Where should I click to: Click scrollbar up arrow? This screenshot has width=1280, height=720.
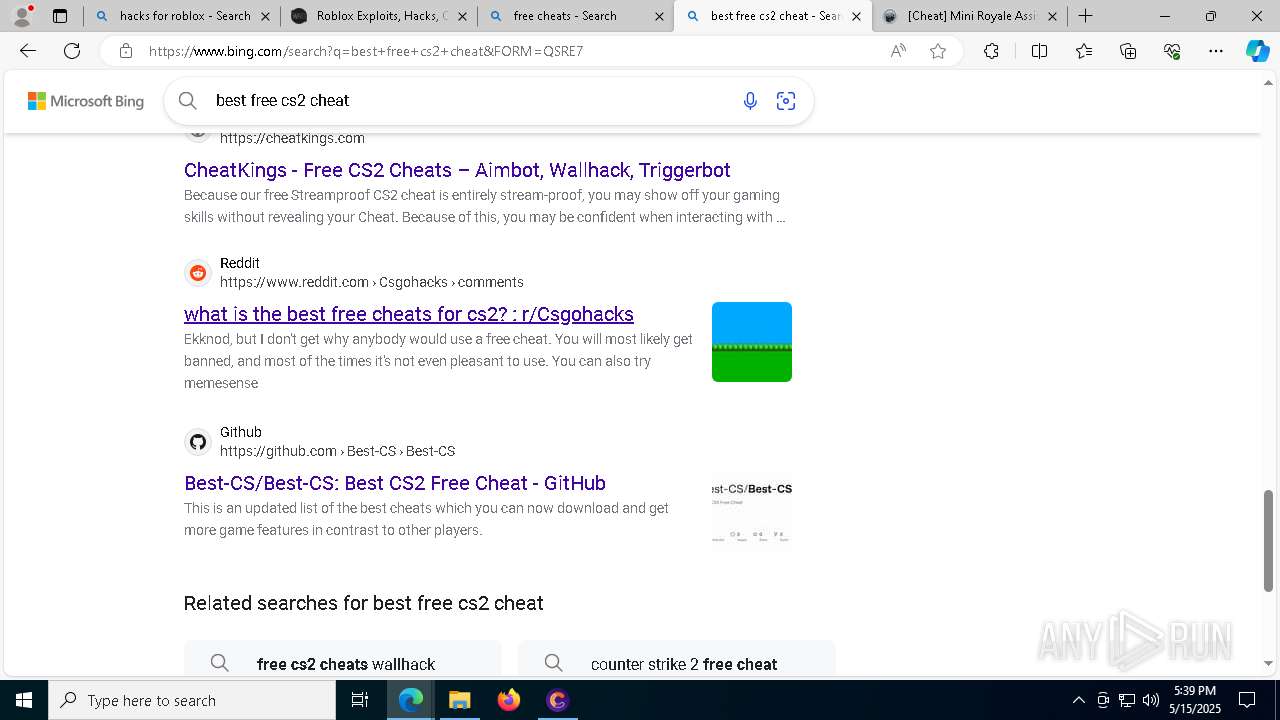[1269, 83]
